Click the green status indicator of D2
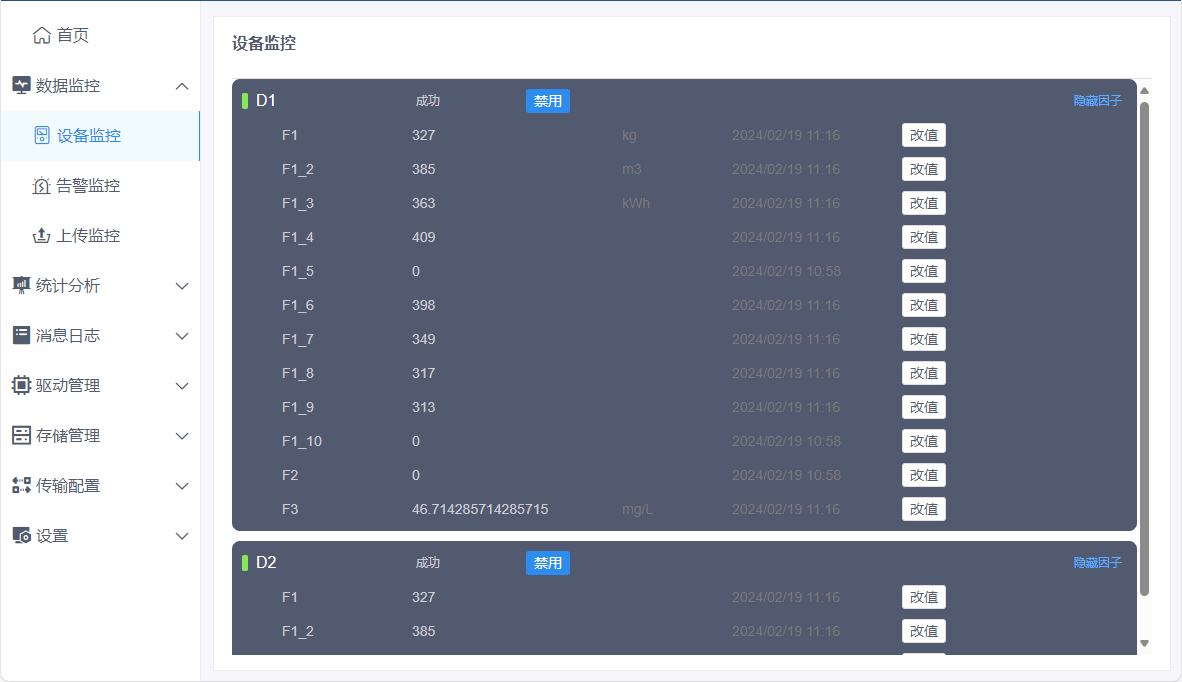Screen dimensions: 1182x682 point(245,562)
